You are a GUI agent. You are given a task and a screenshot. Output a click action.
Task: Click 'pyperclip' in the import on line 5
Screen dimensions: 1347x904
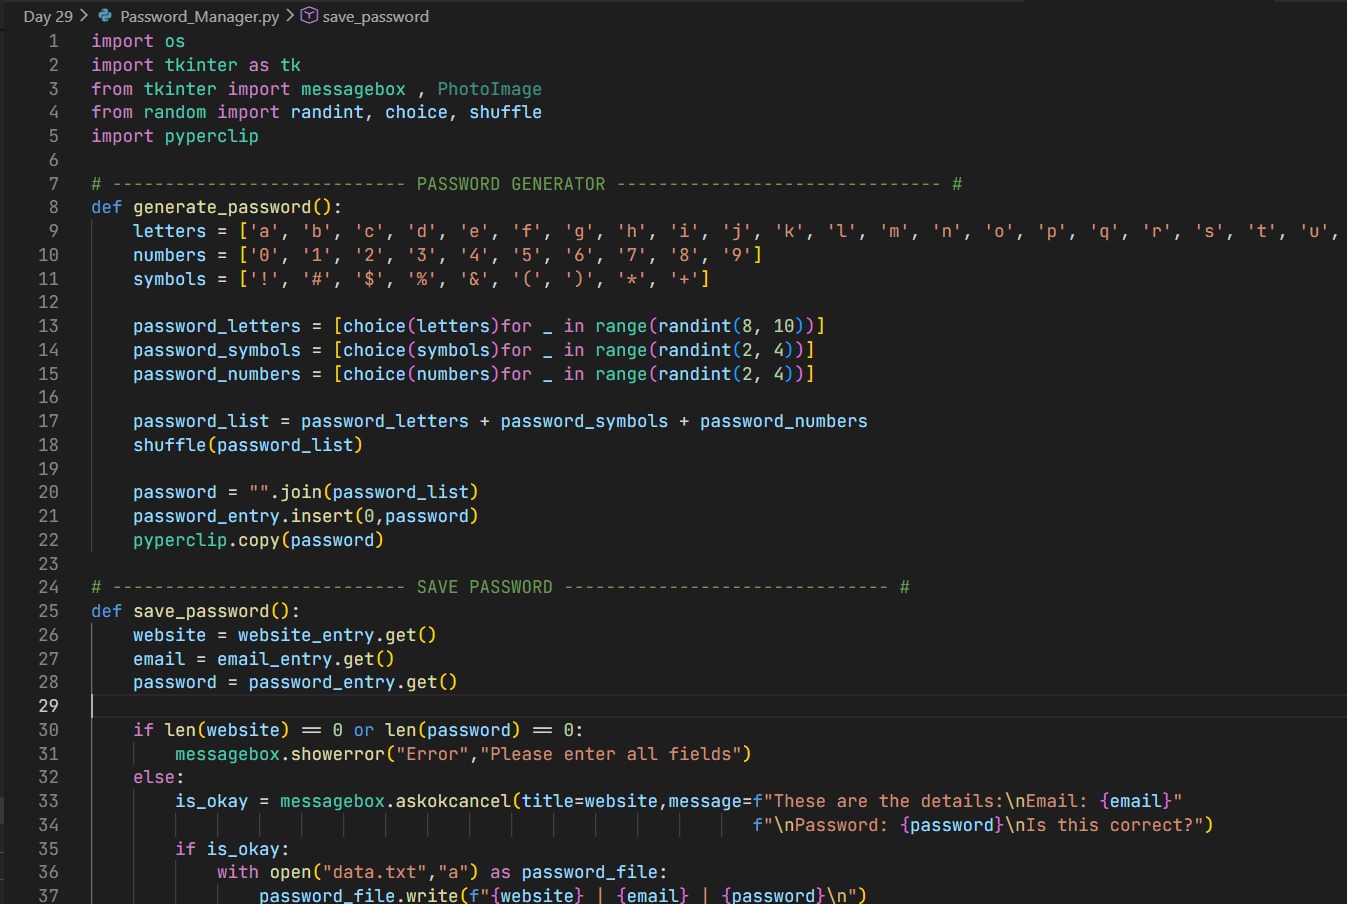(212, 136)
